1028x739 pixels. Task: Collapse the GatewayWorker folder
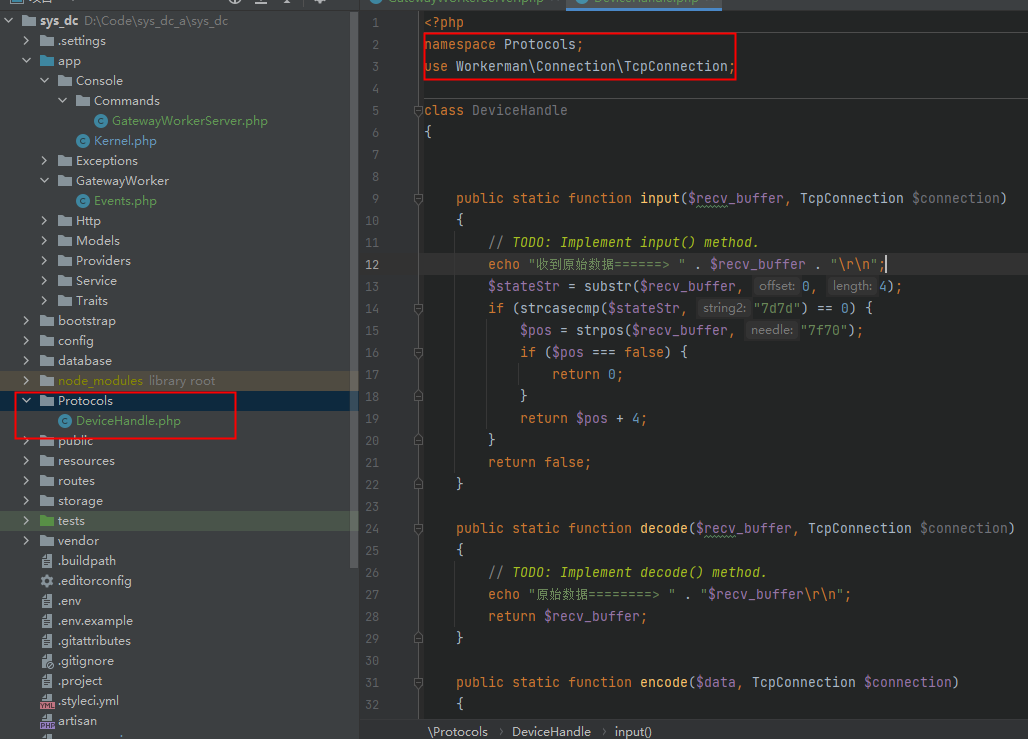tap(44, 180)
